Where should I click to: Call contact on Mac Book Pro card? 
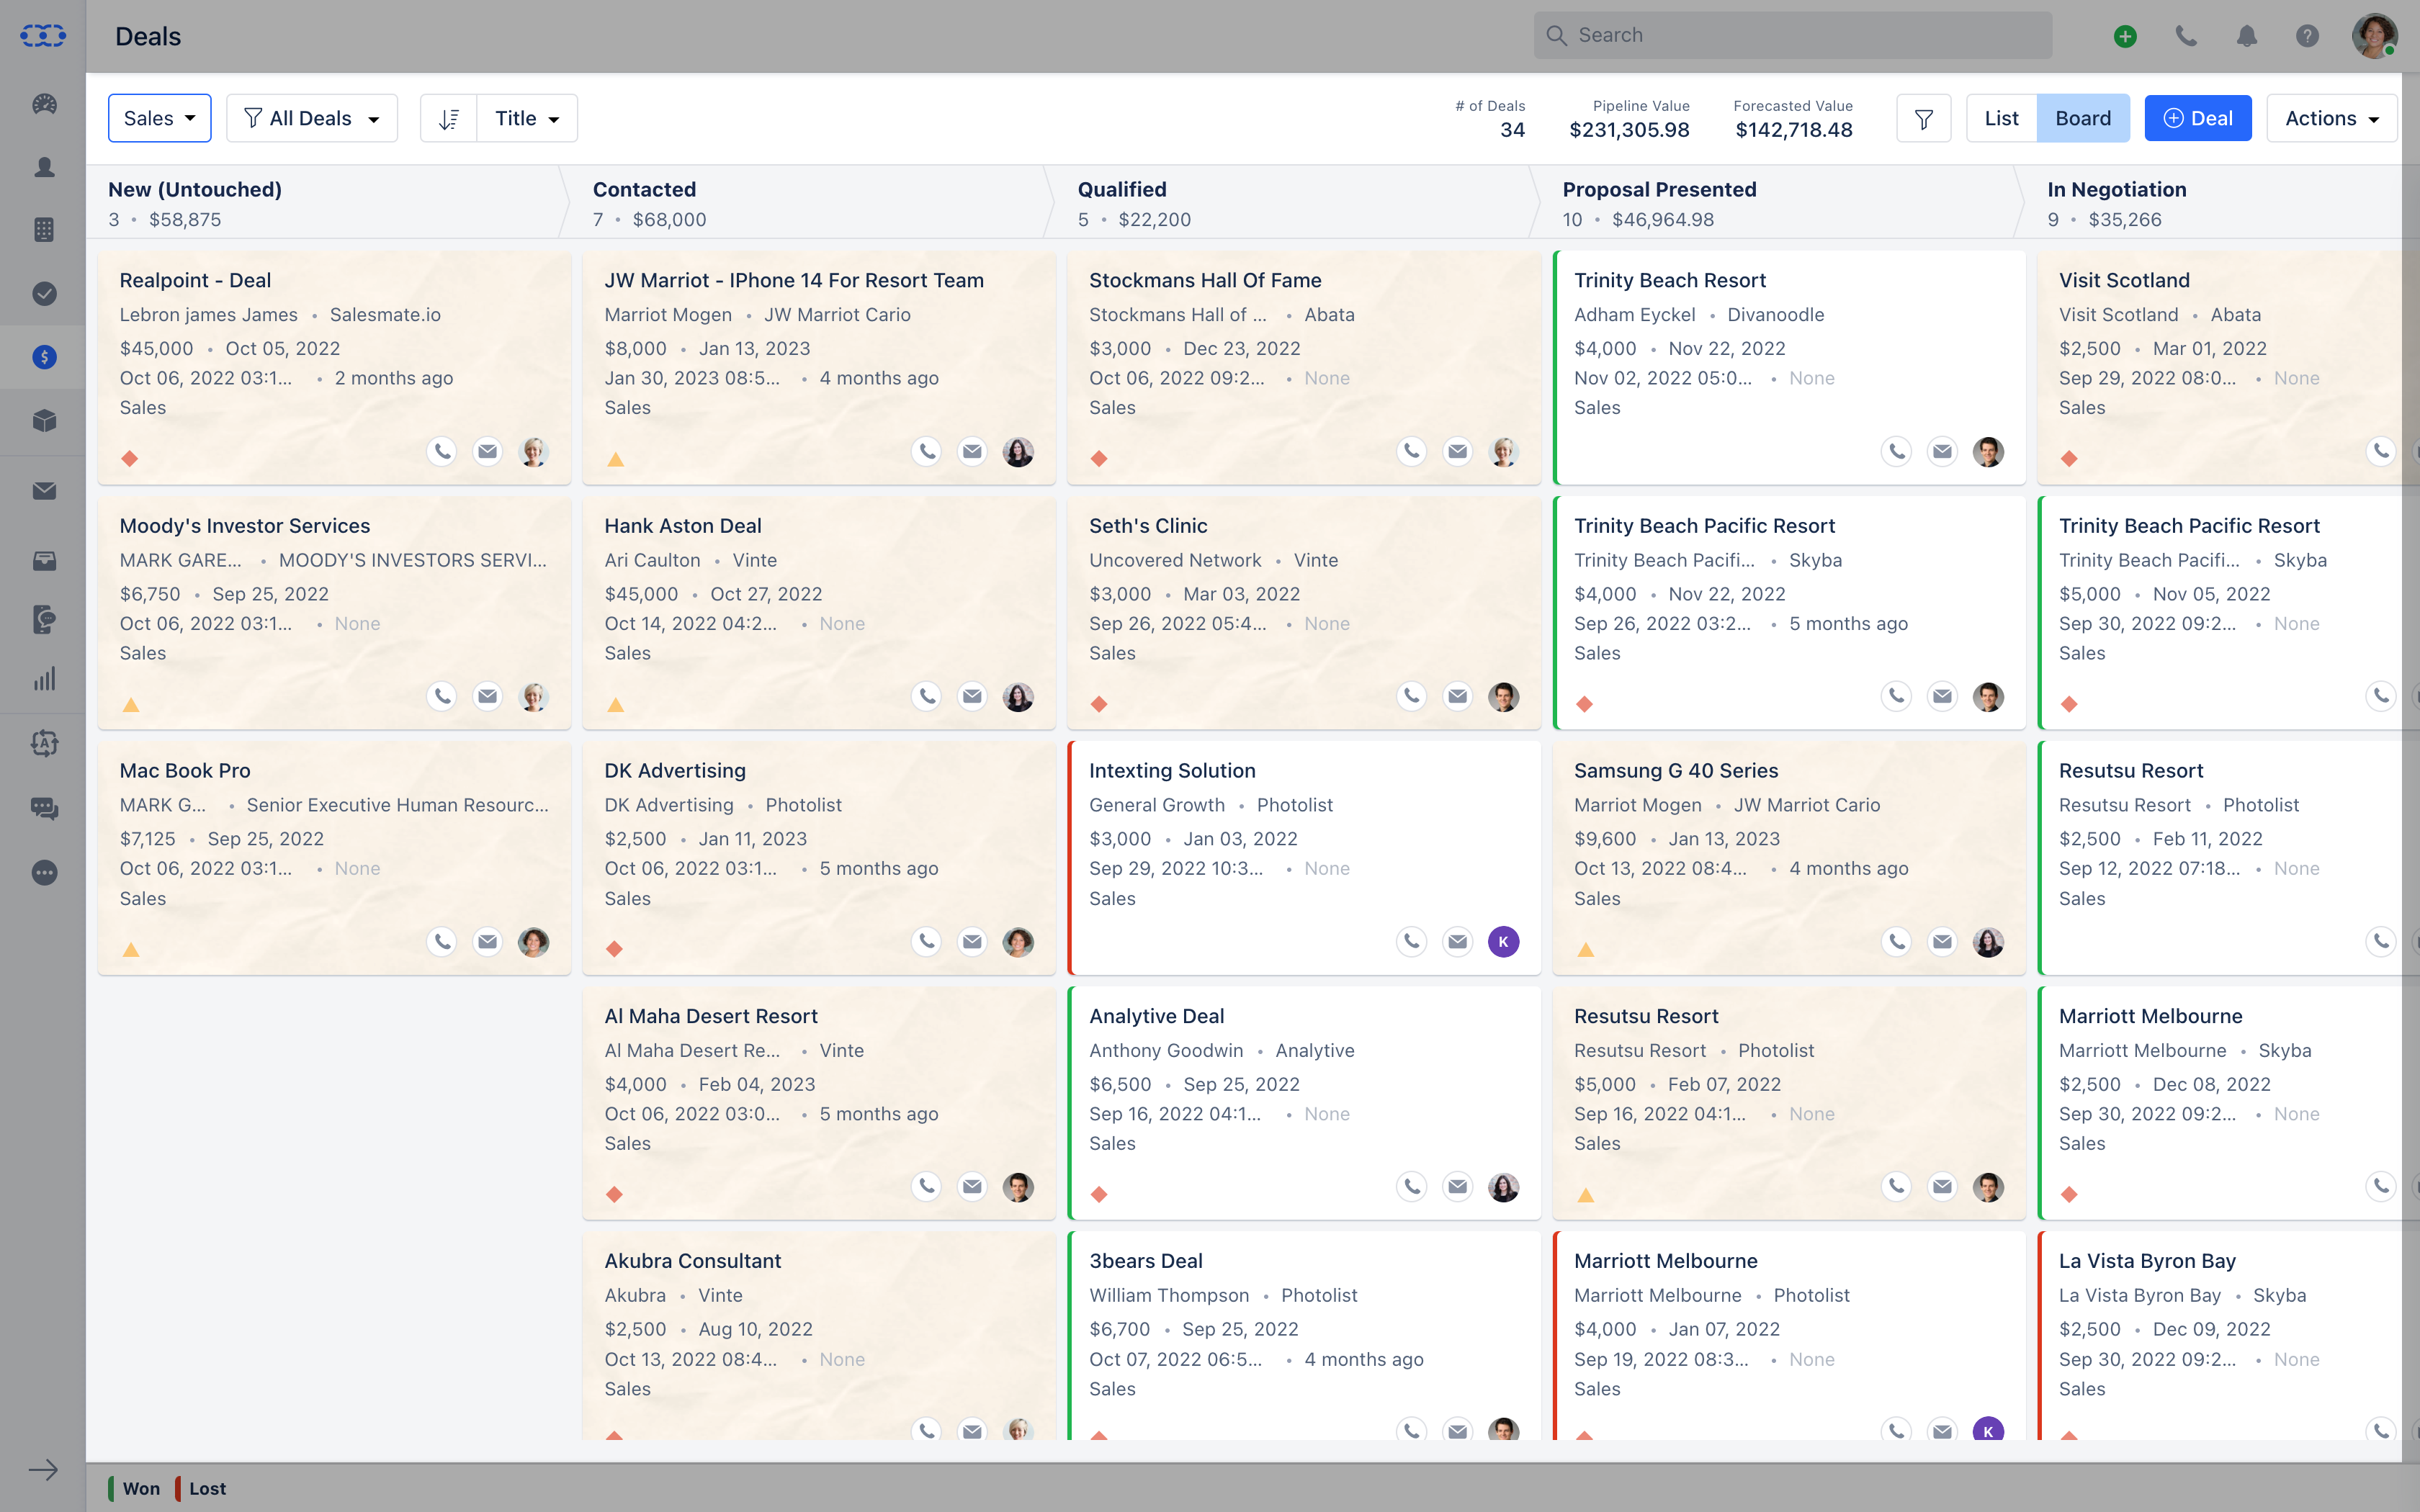click(x=441, y=941)
